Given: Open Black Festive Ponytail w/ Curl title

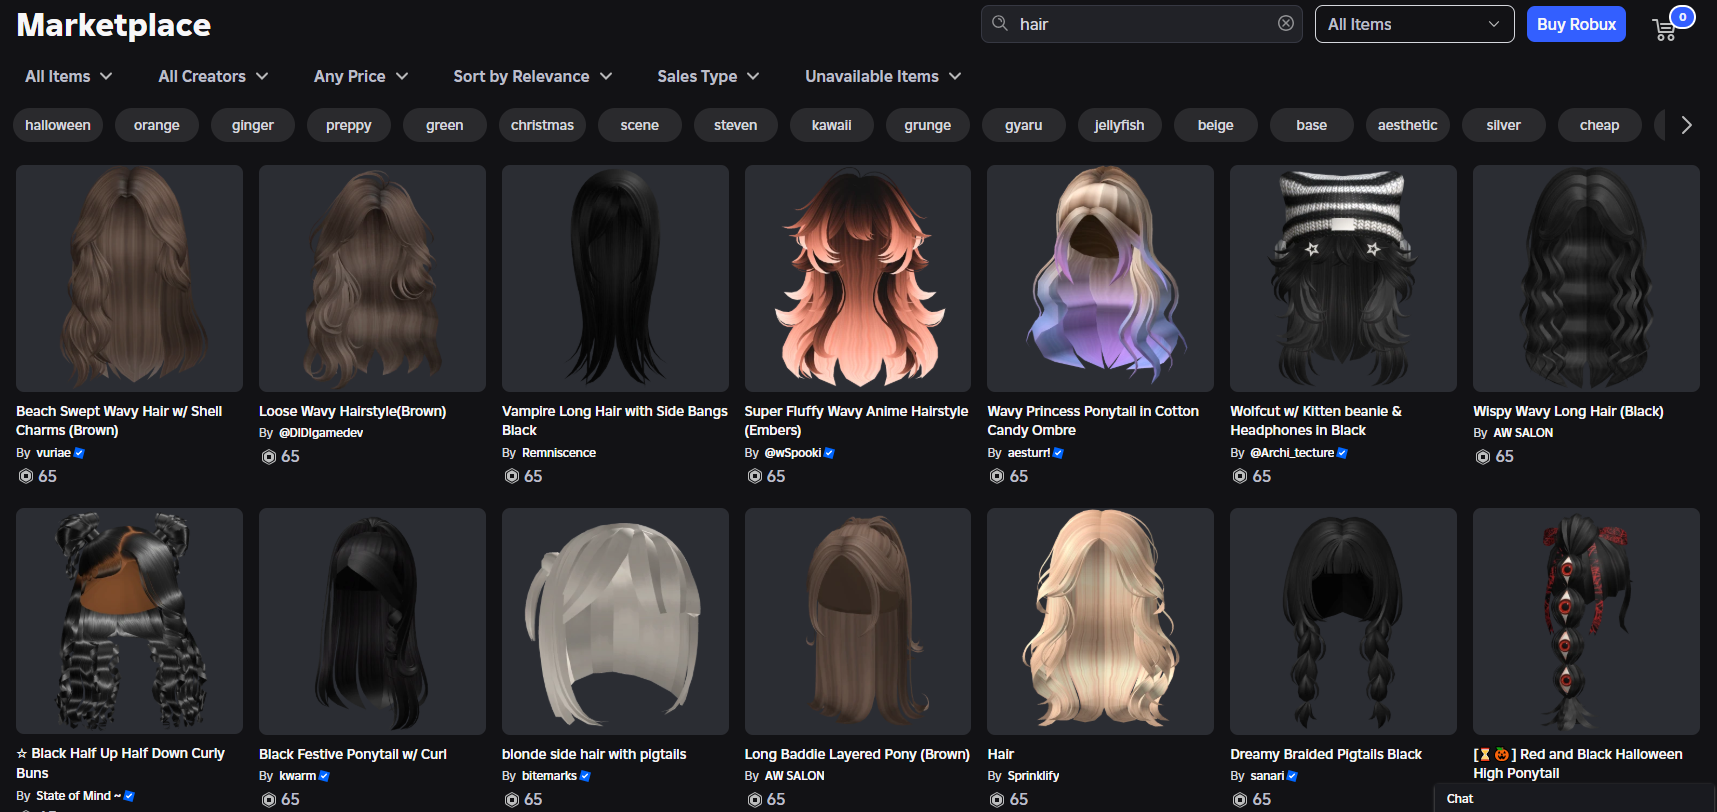Looking at the screenshot, I should 353,754.
